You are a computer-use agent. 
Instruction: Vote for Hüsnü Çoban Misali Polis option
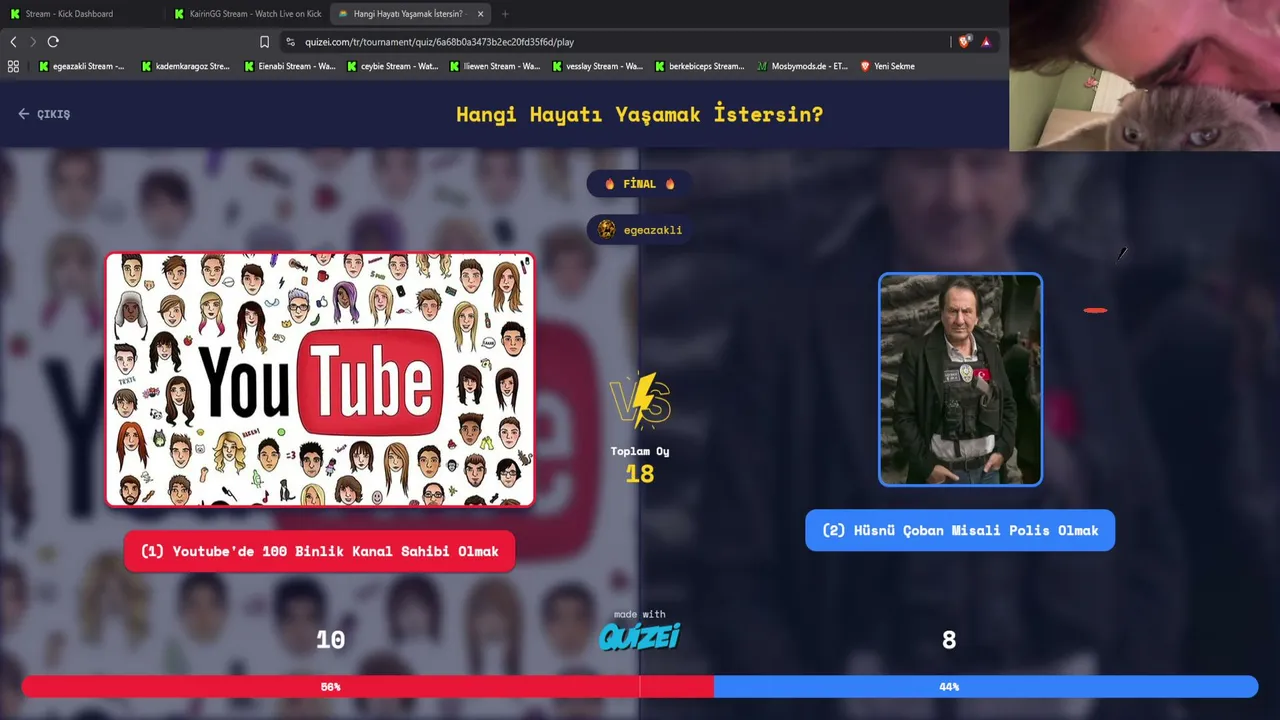(x=960, y=530)
